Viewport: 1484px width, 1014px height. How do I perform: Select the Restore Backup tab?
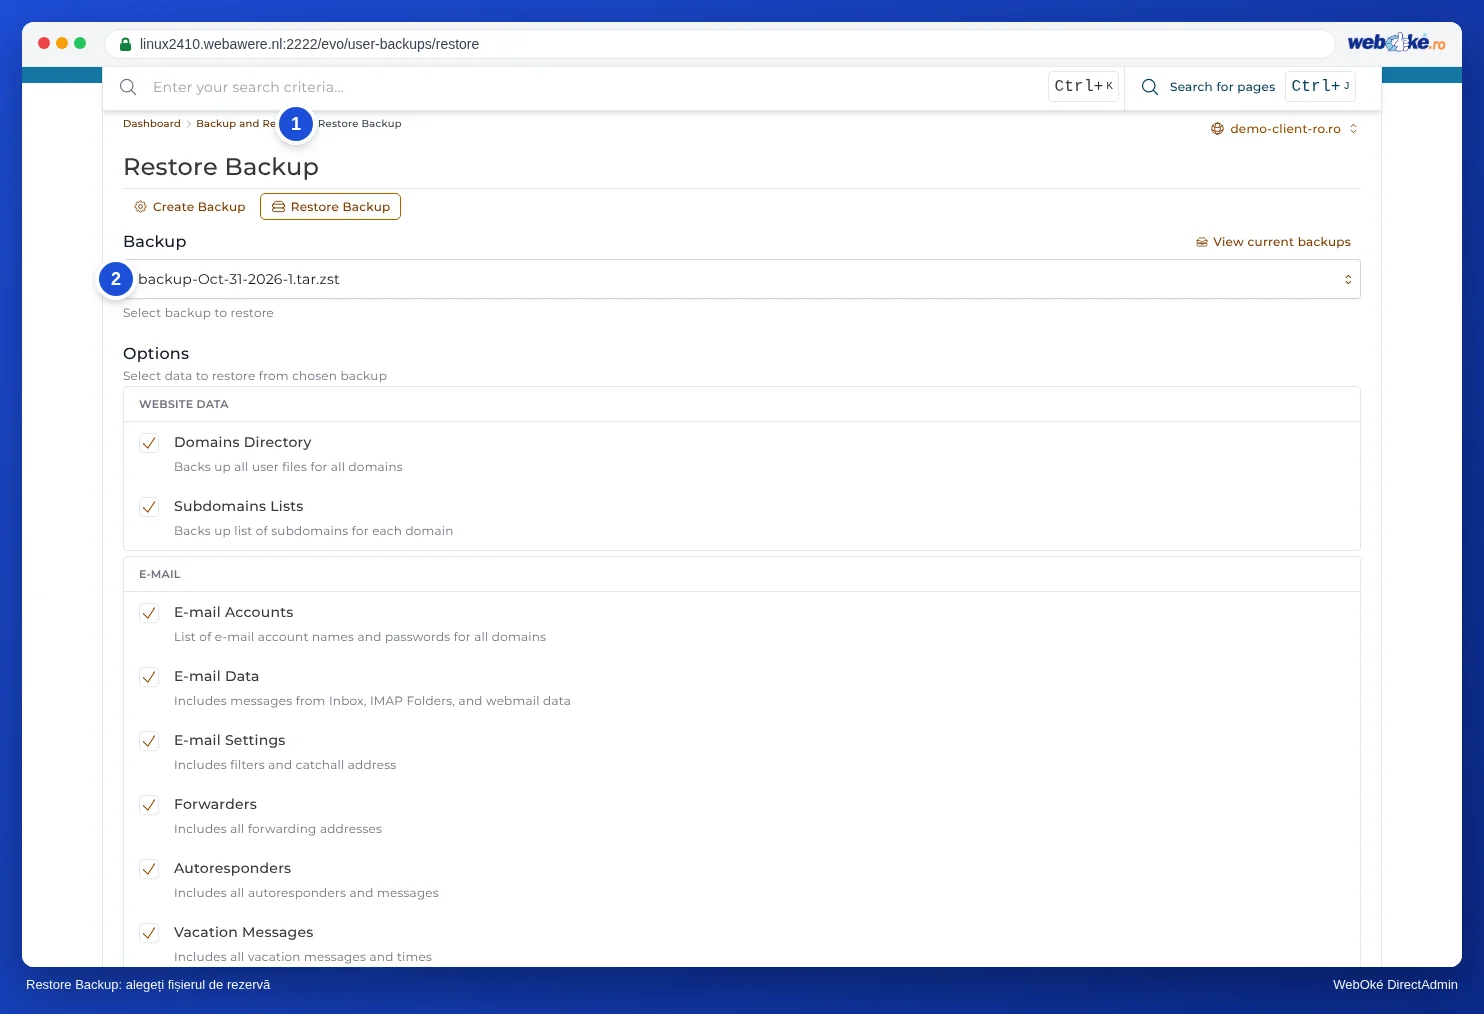point(330,207)
